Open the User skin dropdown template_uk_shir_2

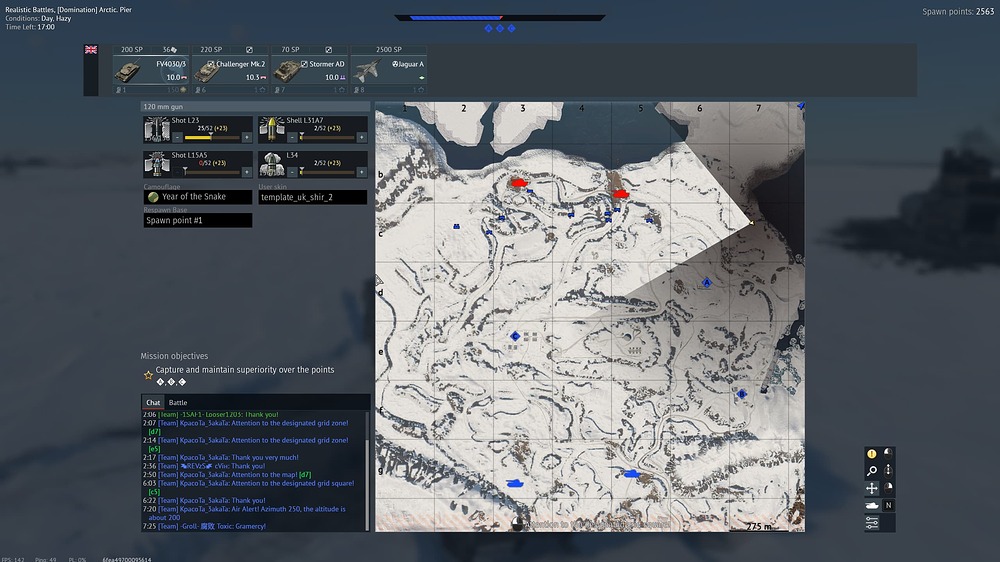[312, 197]
